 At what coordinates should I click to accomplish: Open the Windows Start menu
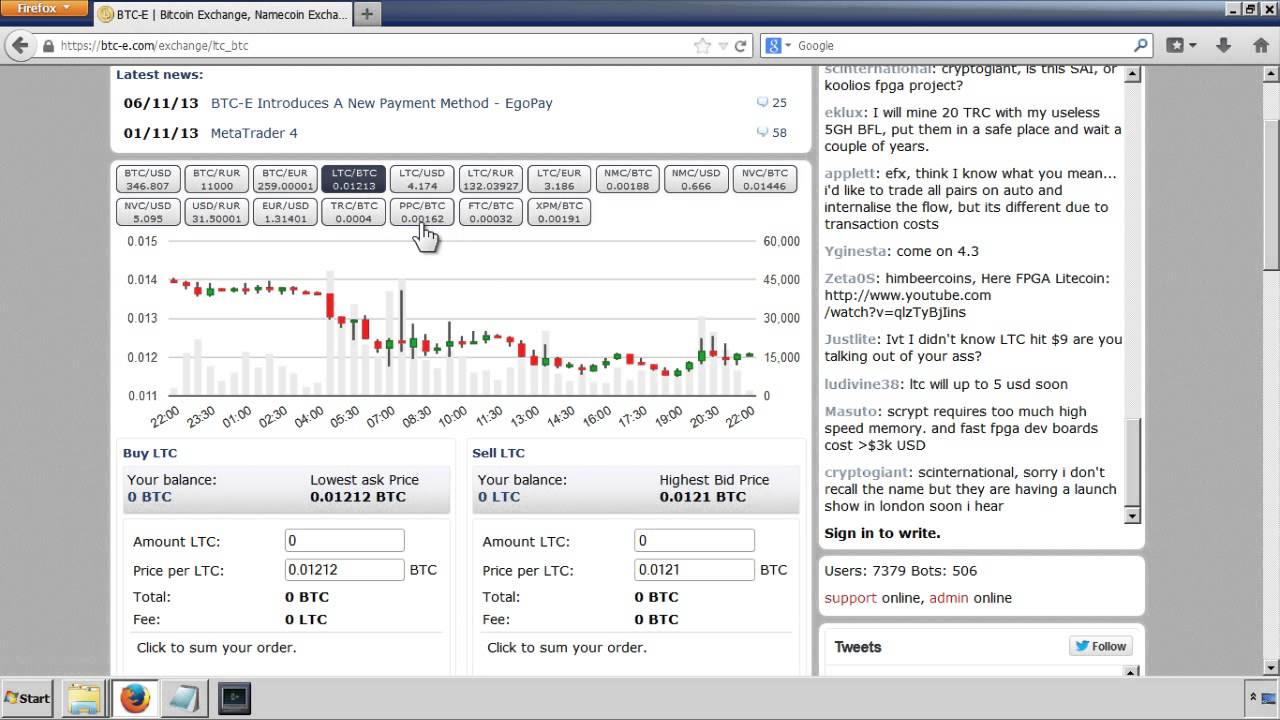pos(28,698)
